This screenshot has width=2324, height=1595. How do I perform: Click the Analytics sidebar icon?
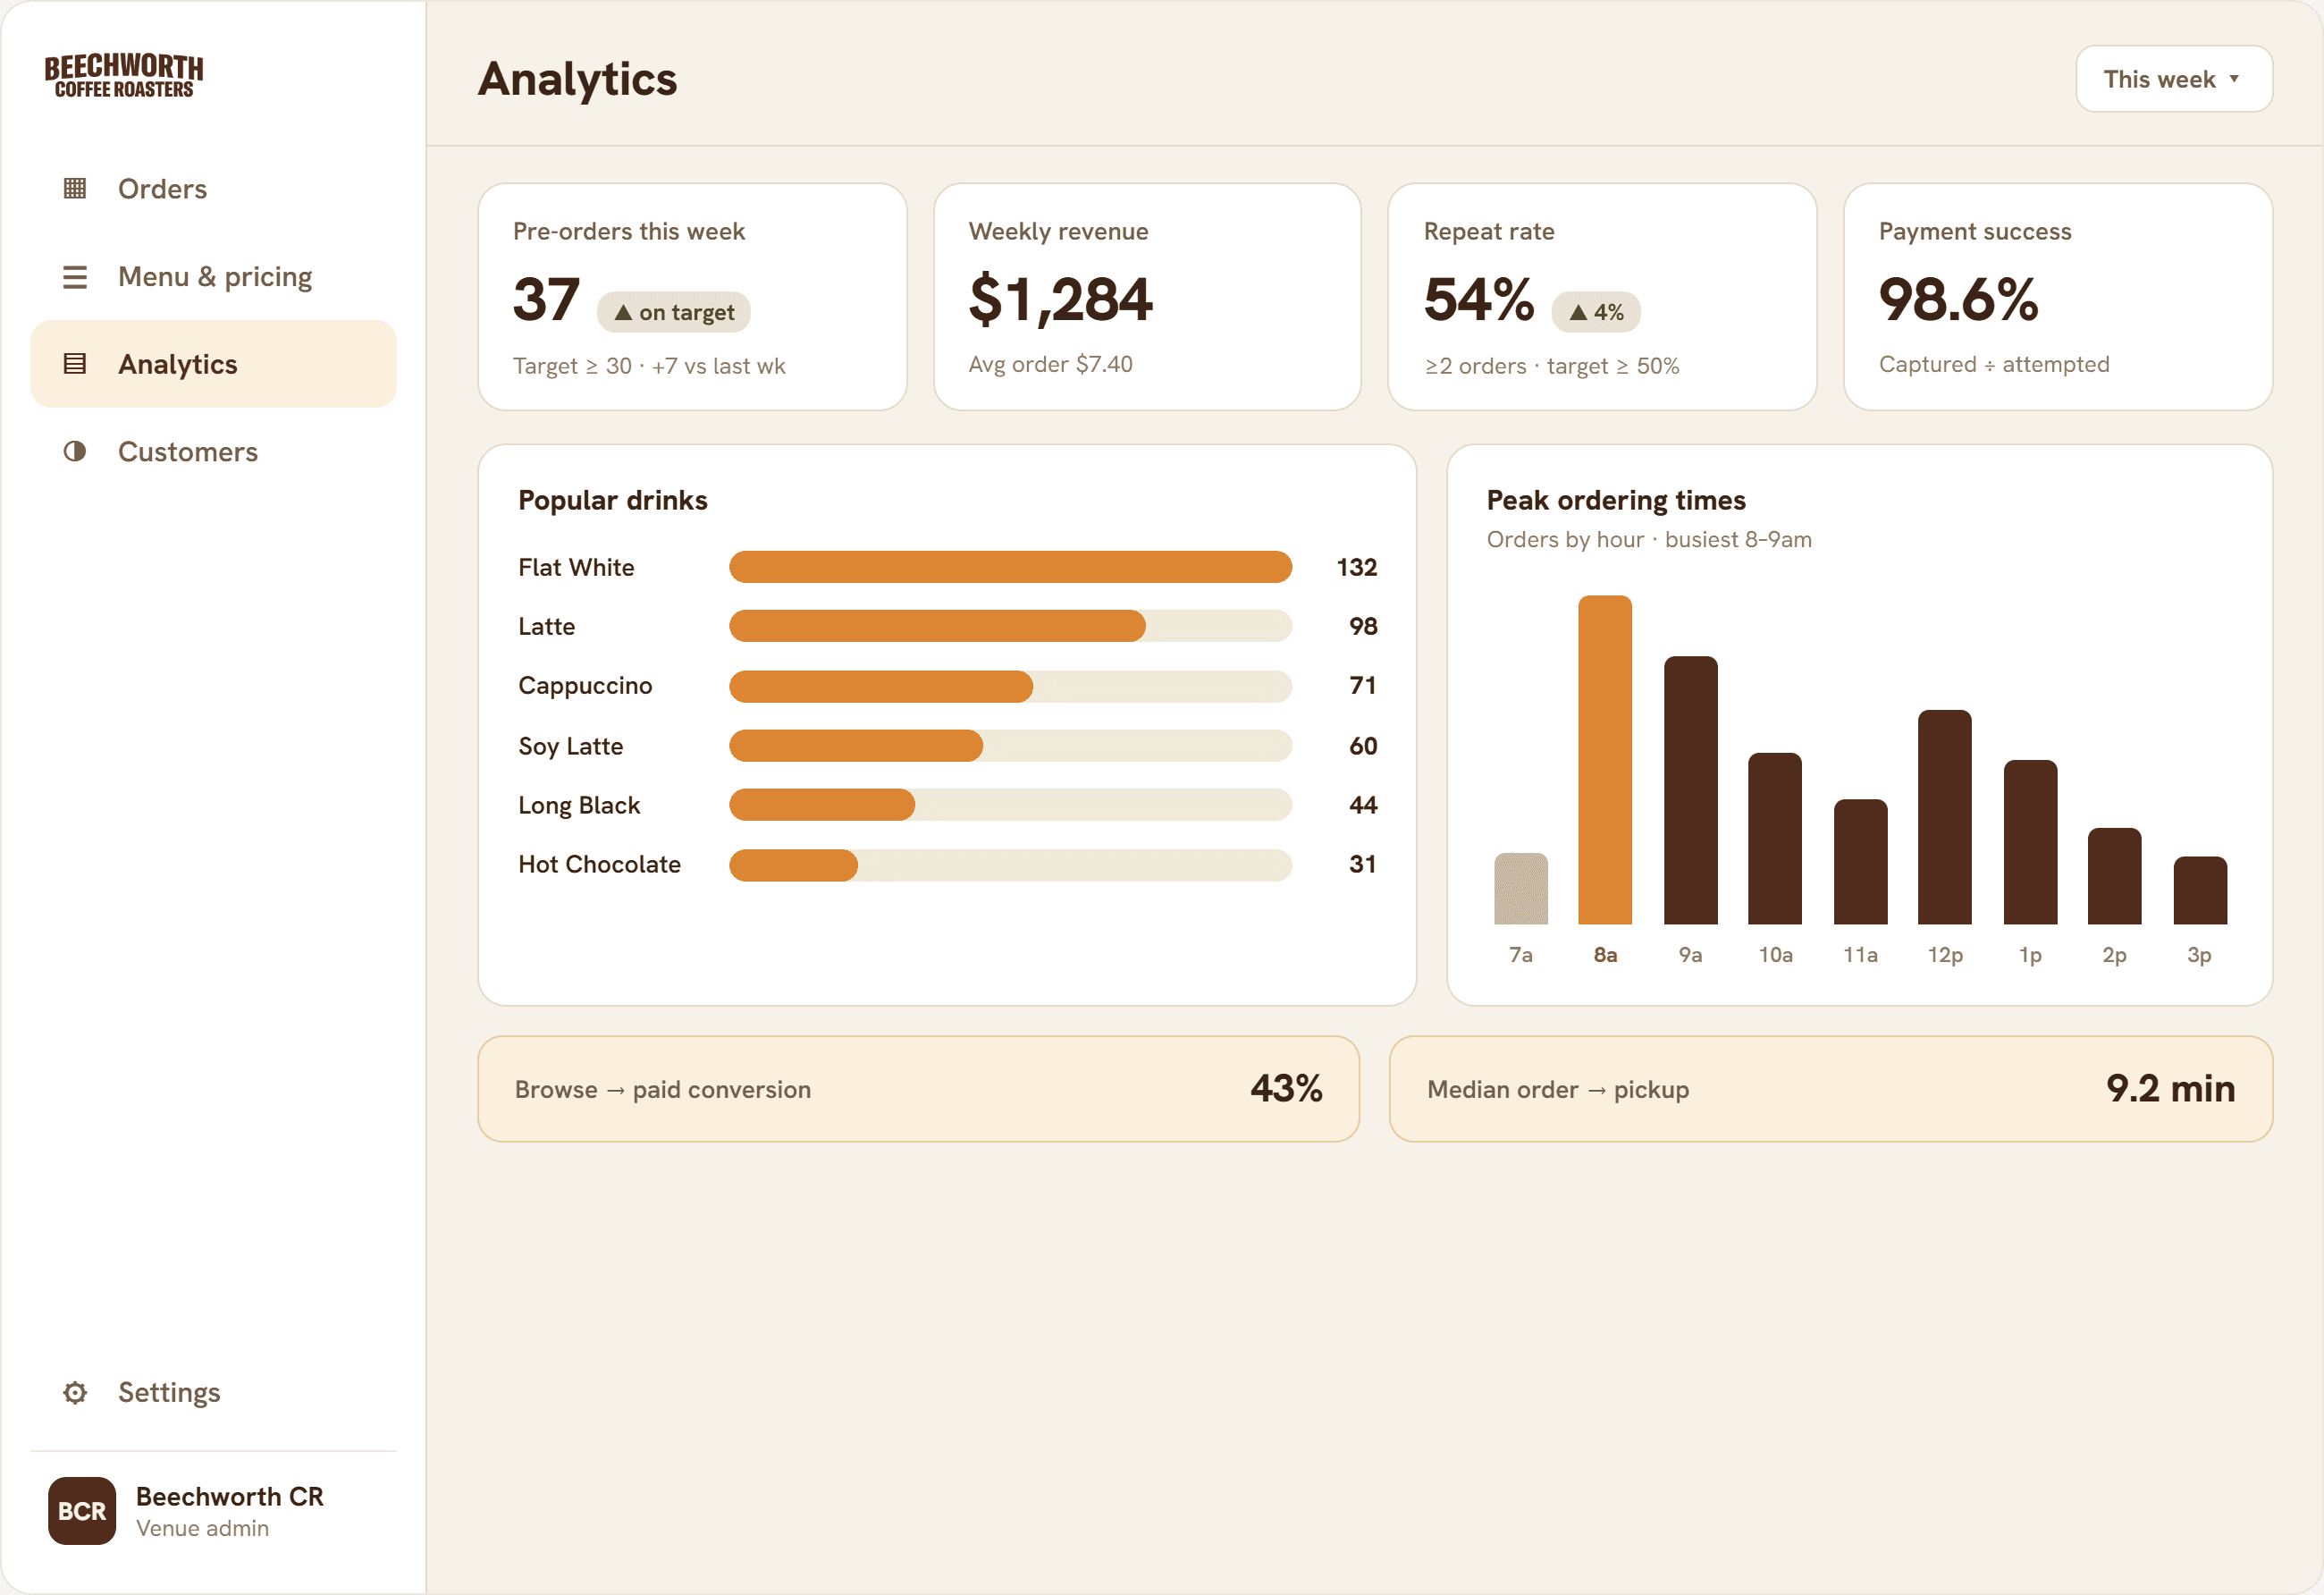[x=75, y=364]
